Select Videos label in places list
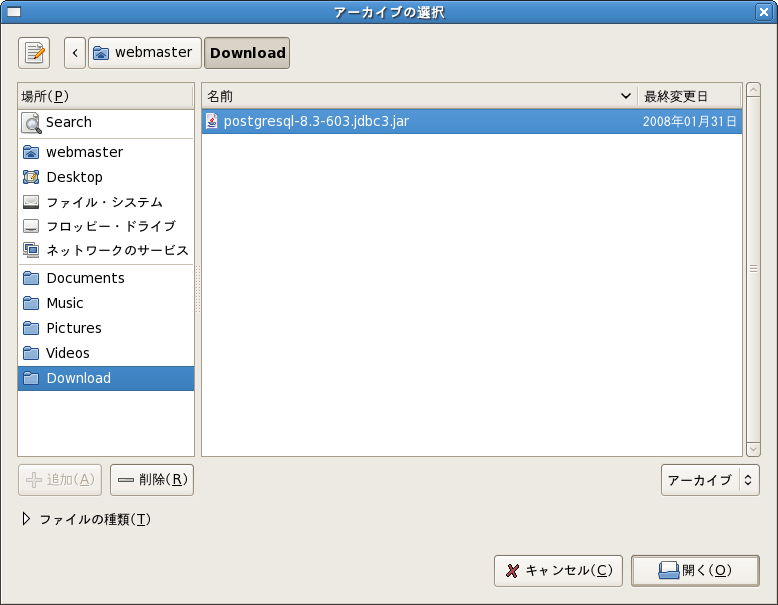 pyautogui.click(x=68, y=353)
